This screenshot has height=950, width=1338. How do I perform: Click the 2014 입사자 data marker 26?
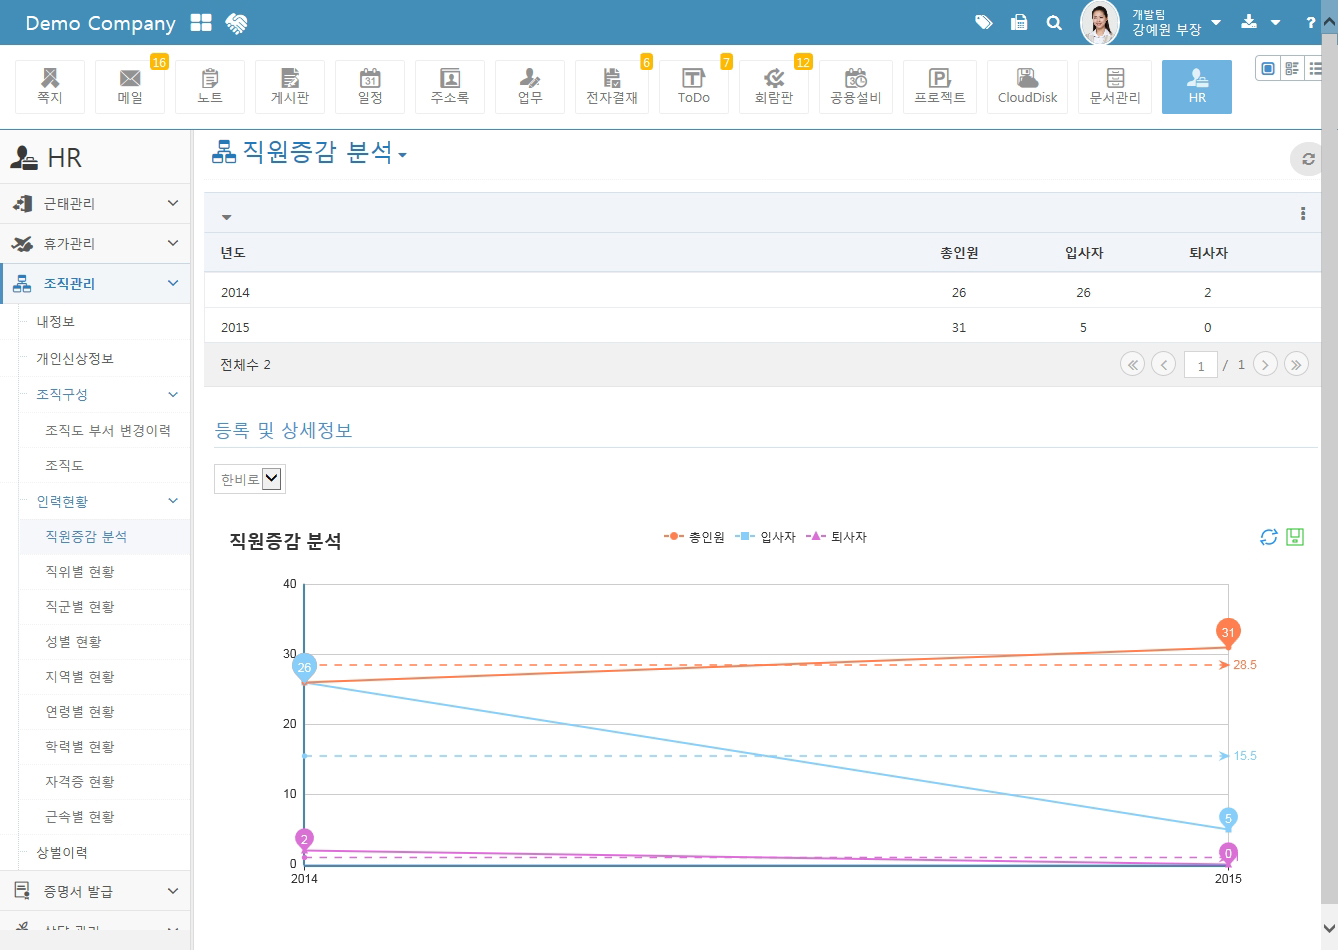tap(304, 667)
